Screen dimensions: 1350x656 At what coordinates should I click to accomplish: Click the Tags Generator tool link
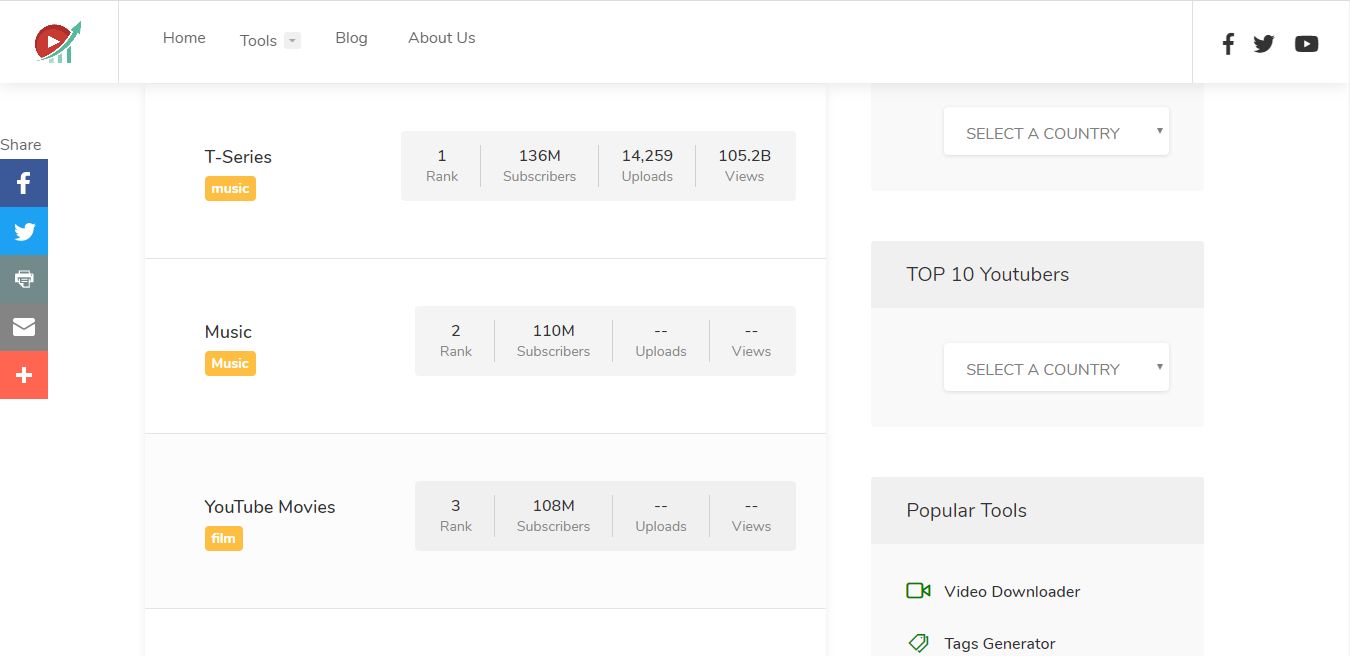coord(999,644)
